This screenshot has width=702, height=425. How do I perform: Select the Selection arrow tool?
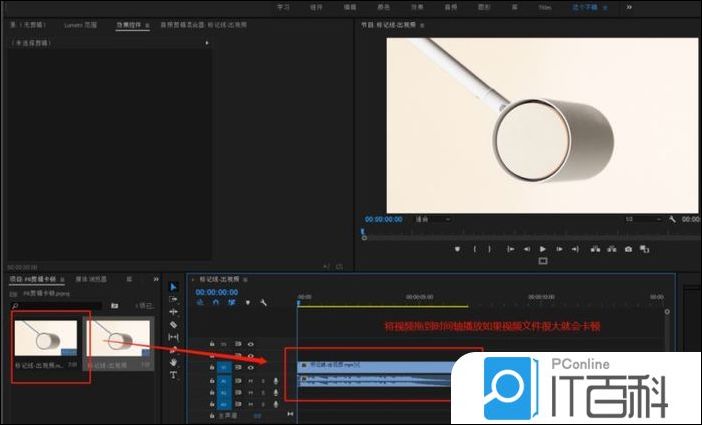click(x=173, y=287)
